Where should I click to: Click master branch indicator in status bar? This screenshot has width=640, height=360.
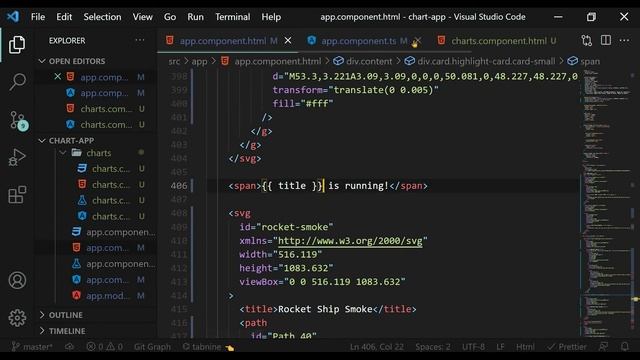pyautogui.click(x=32, y=347)
